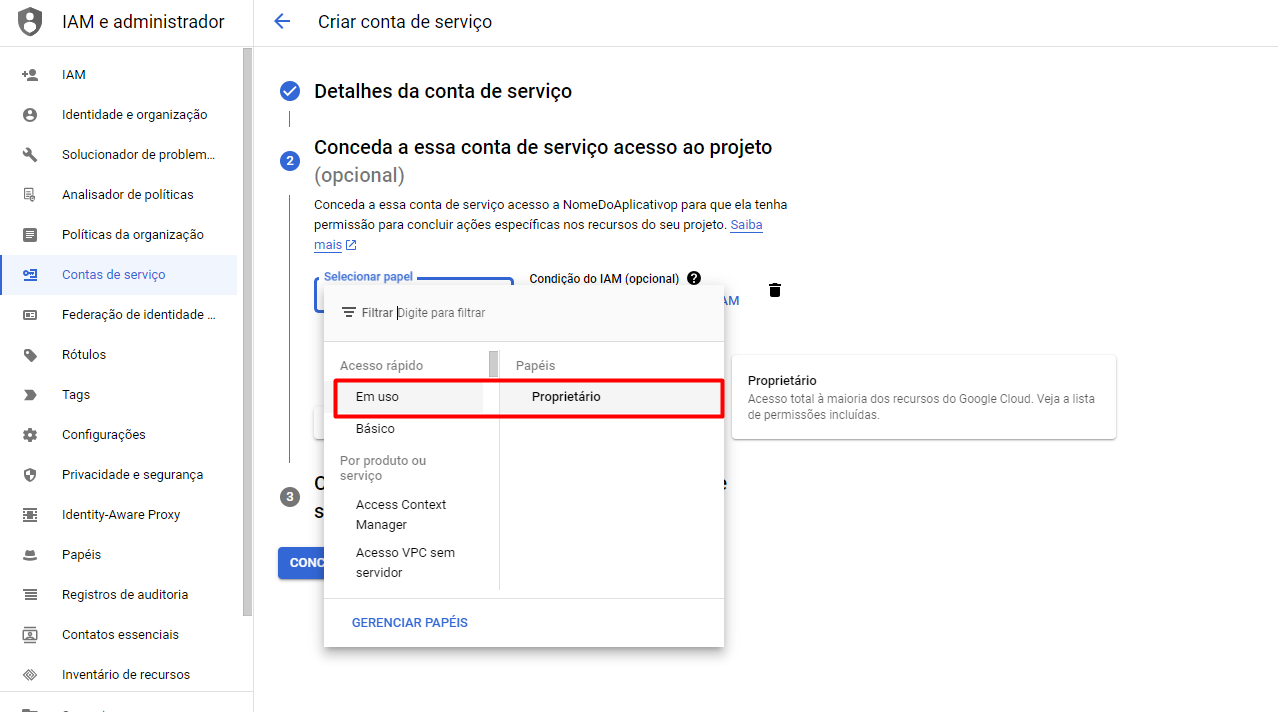Click the IAM person-add icon in sidebar

coord(30,75)
